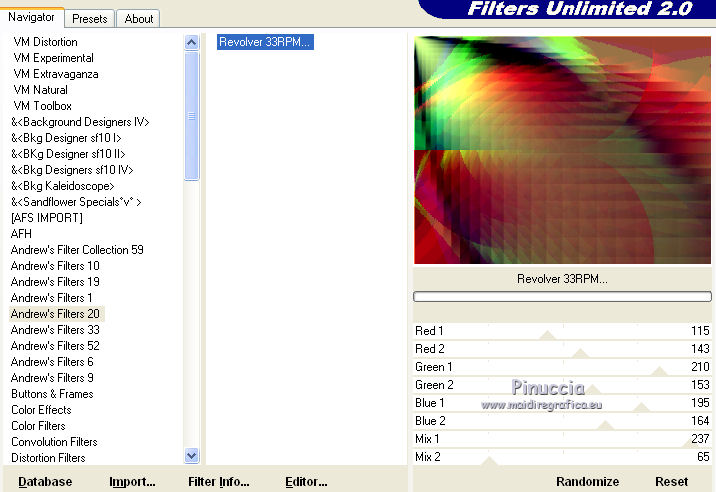Select Convolution Filters category
Screen dimensions: 716x492
coord(54,442)
